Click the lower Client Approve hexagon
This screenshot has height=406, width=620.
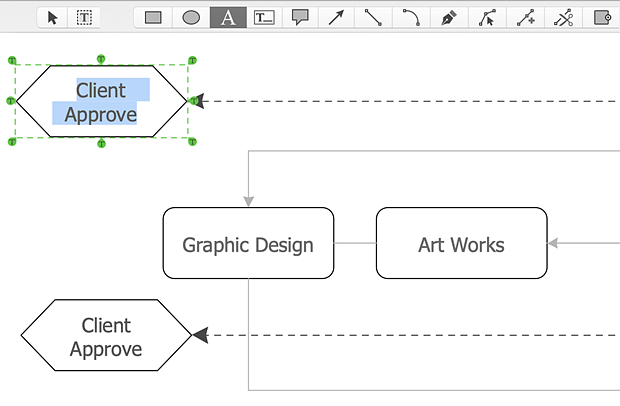pyautogui.click(x=106, y=337)
